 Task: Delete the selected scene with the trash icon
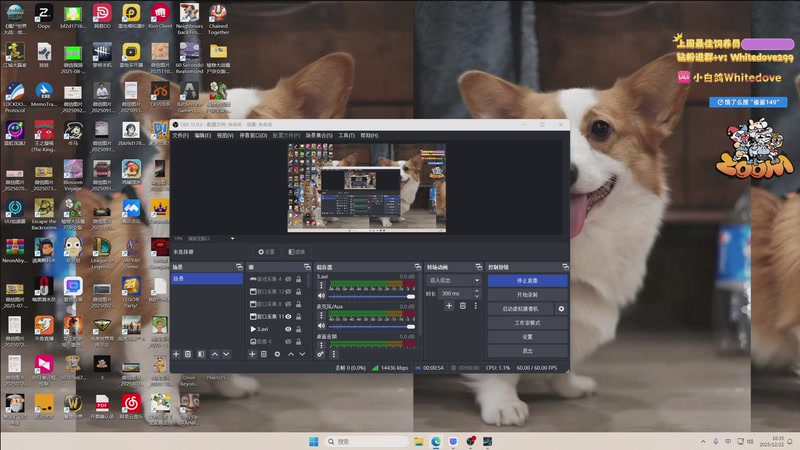pos(188,354)
